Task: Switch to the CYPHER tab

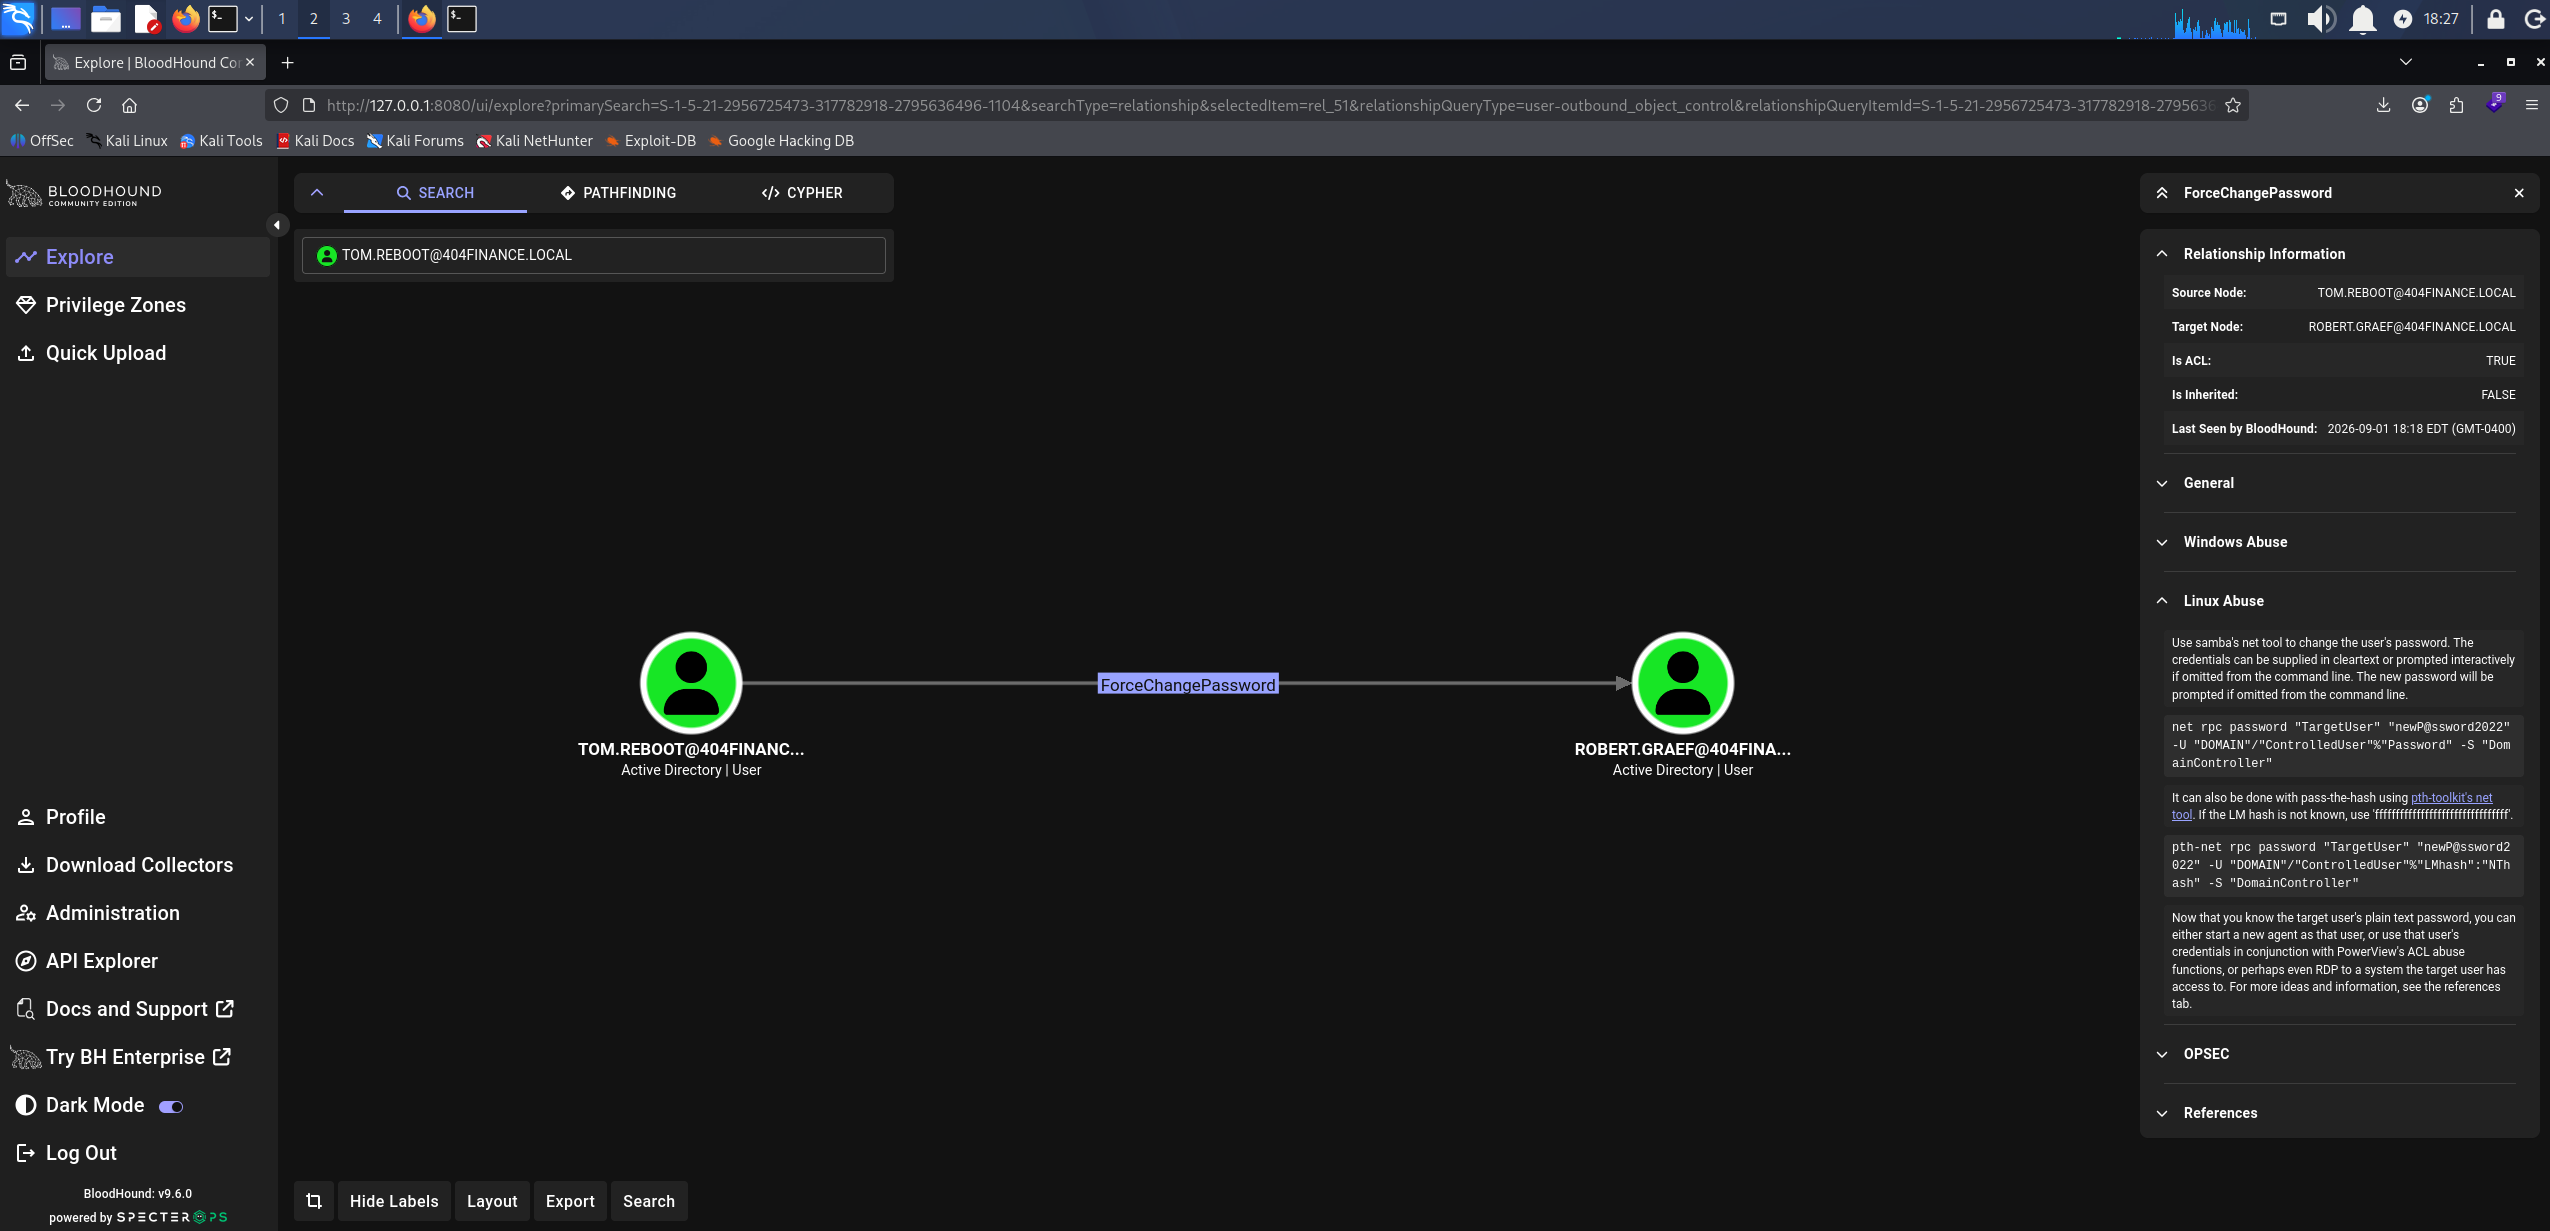Action: (x=801, y=193)
